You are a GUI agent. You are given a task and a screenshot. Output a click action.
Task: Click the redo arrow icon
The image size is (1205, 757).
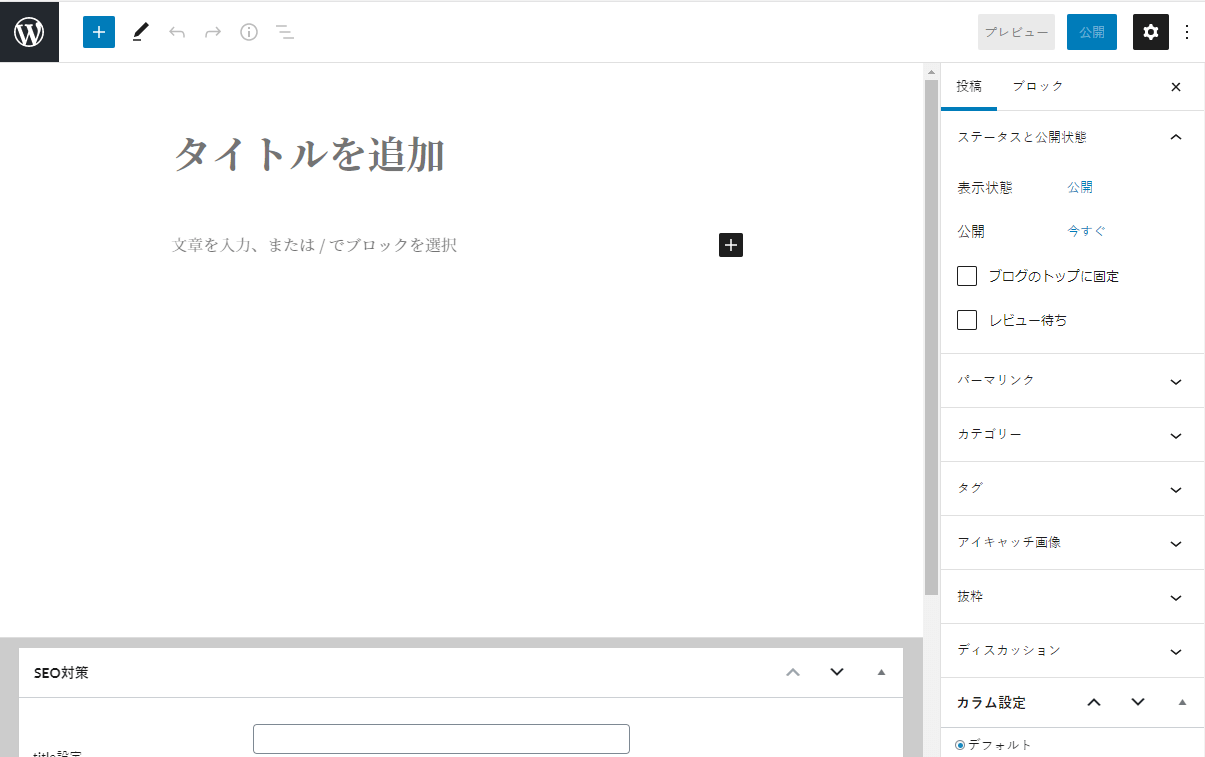point(213,31)
